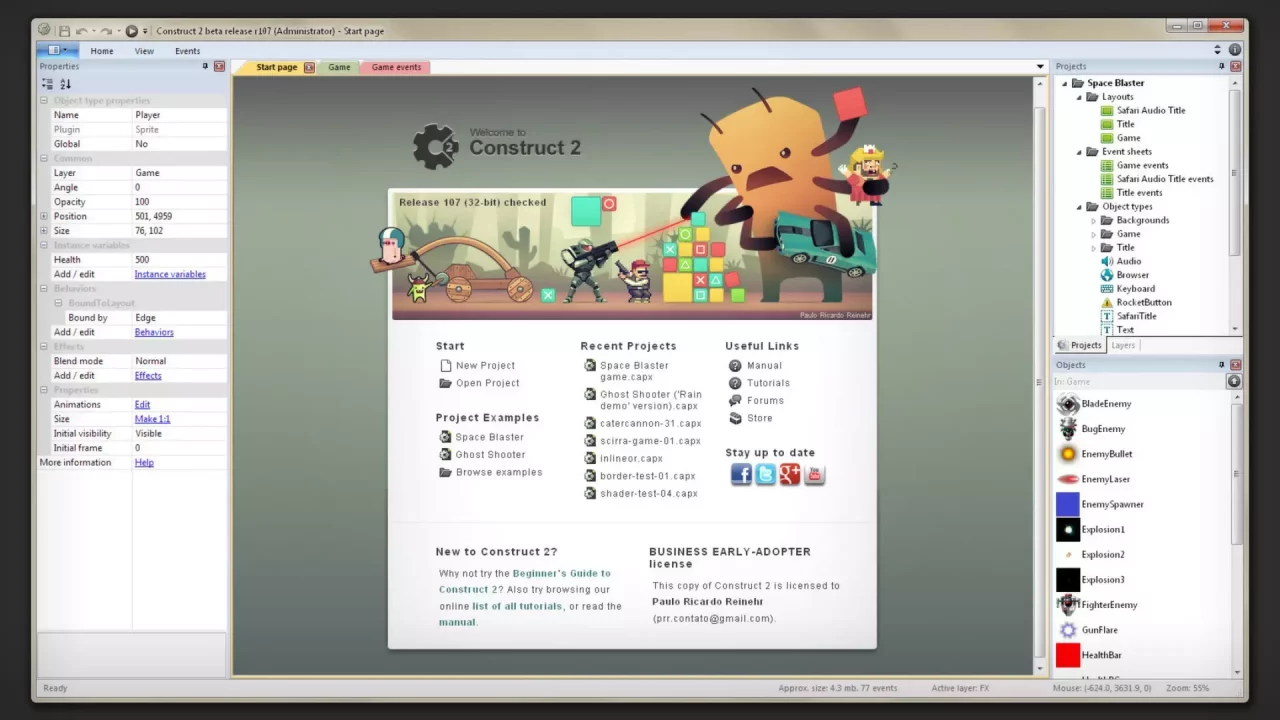Image resolution: width=1280 pixels, height=720 pixels.
Task: Open the Events ribbon tab
Action: pos(187,51)
